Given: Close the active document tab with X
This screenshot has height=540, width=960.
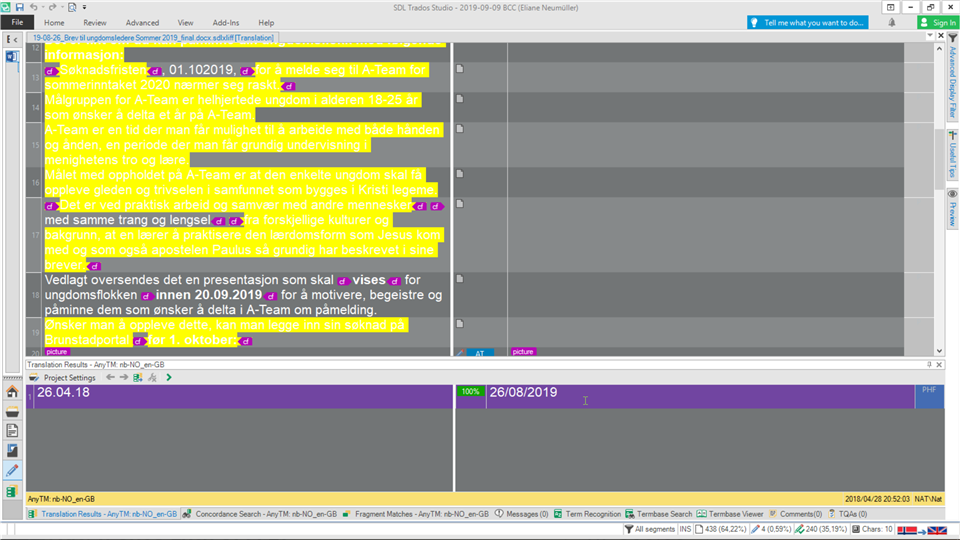Looking at the screenshot, I should (941, 36).
